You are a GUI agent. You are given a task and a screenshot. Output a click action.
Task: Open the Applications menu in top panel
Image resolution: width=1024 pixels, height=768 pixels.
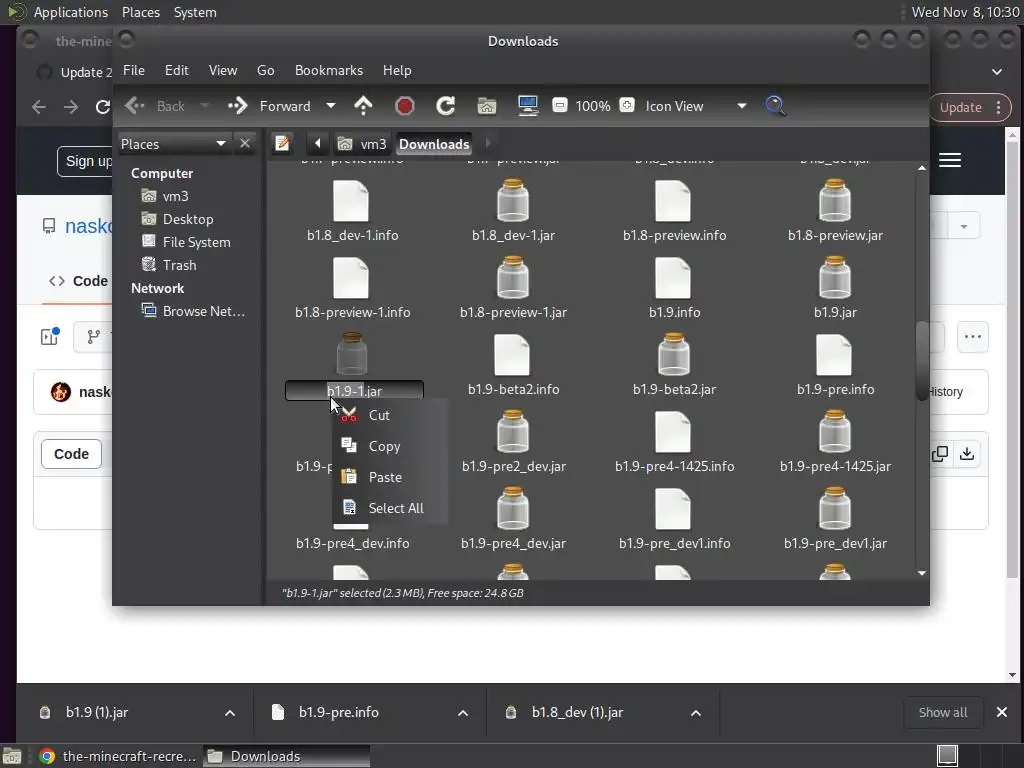71,12
